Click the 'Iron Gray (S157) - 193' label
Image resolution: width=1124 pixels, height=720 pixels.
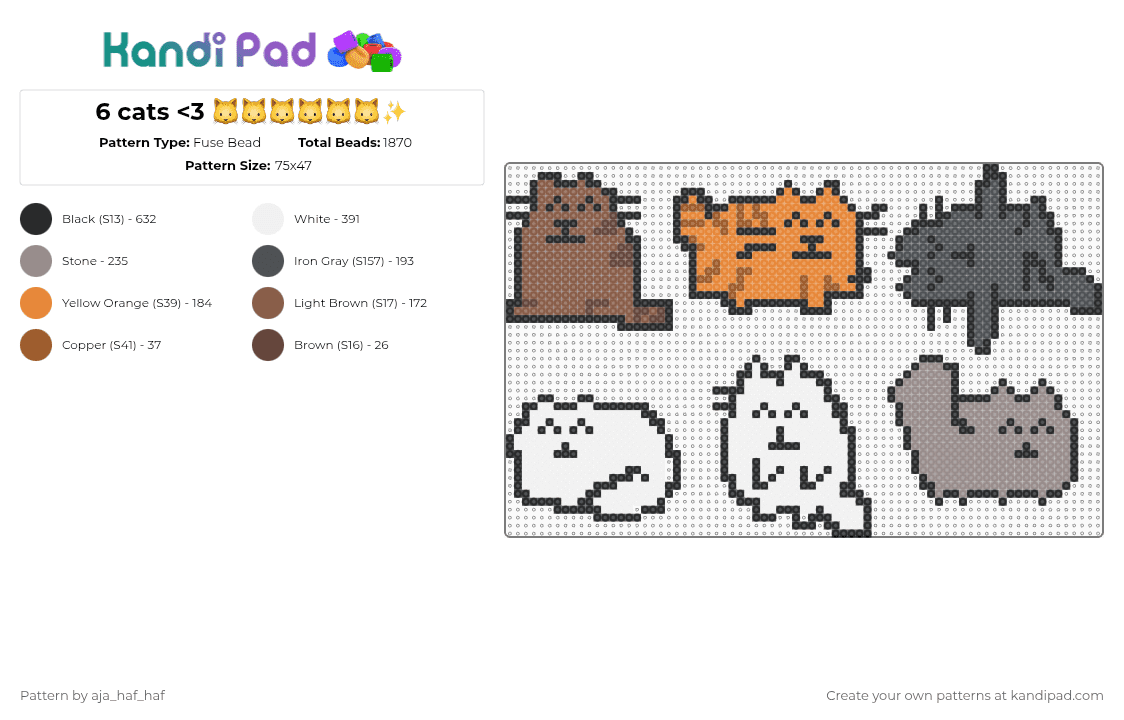tap(353, 261)
